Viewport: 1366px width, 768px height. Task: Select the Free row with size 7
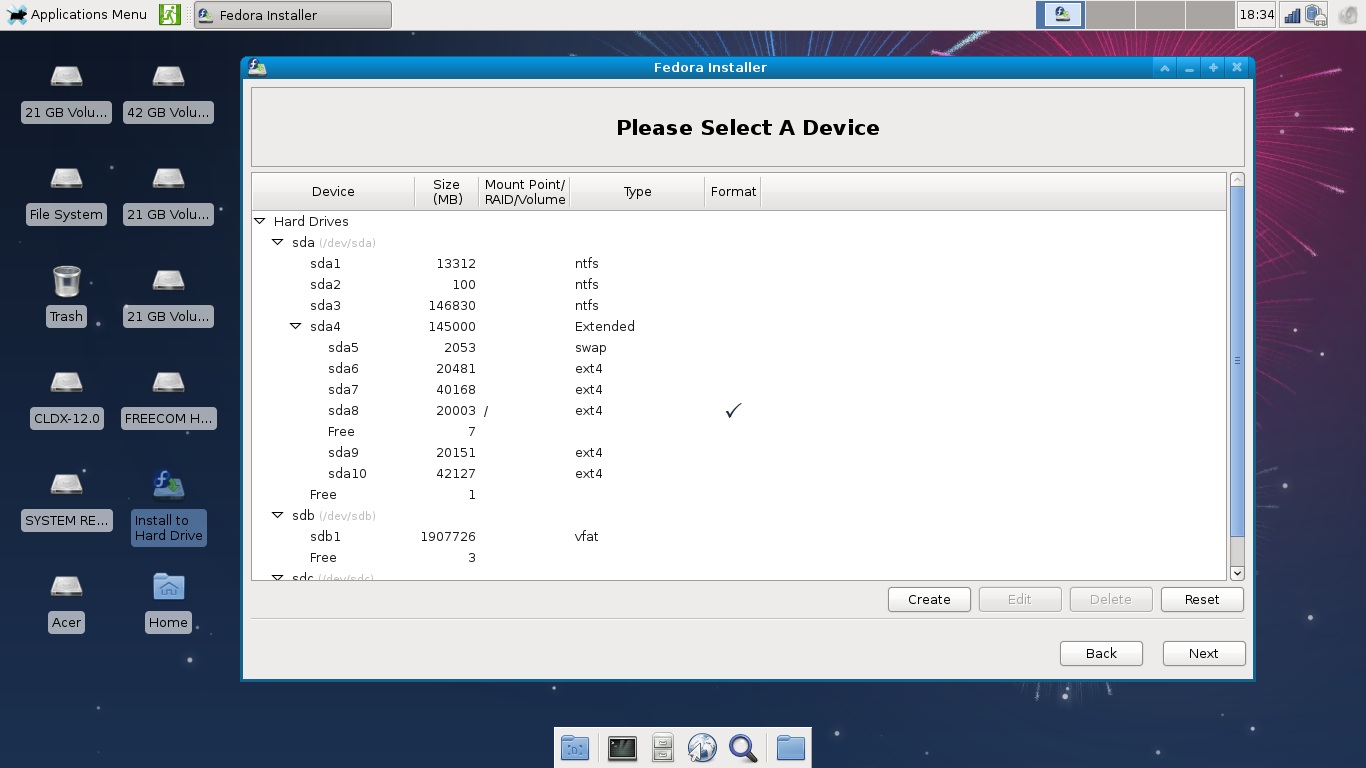click(x=738, y=431)
